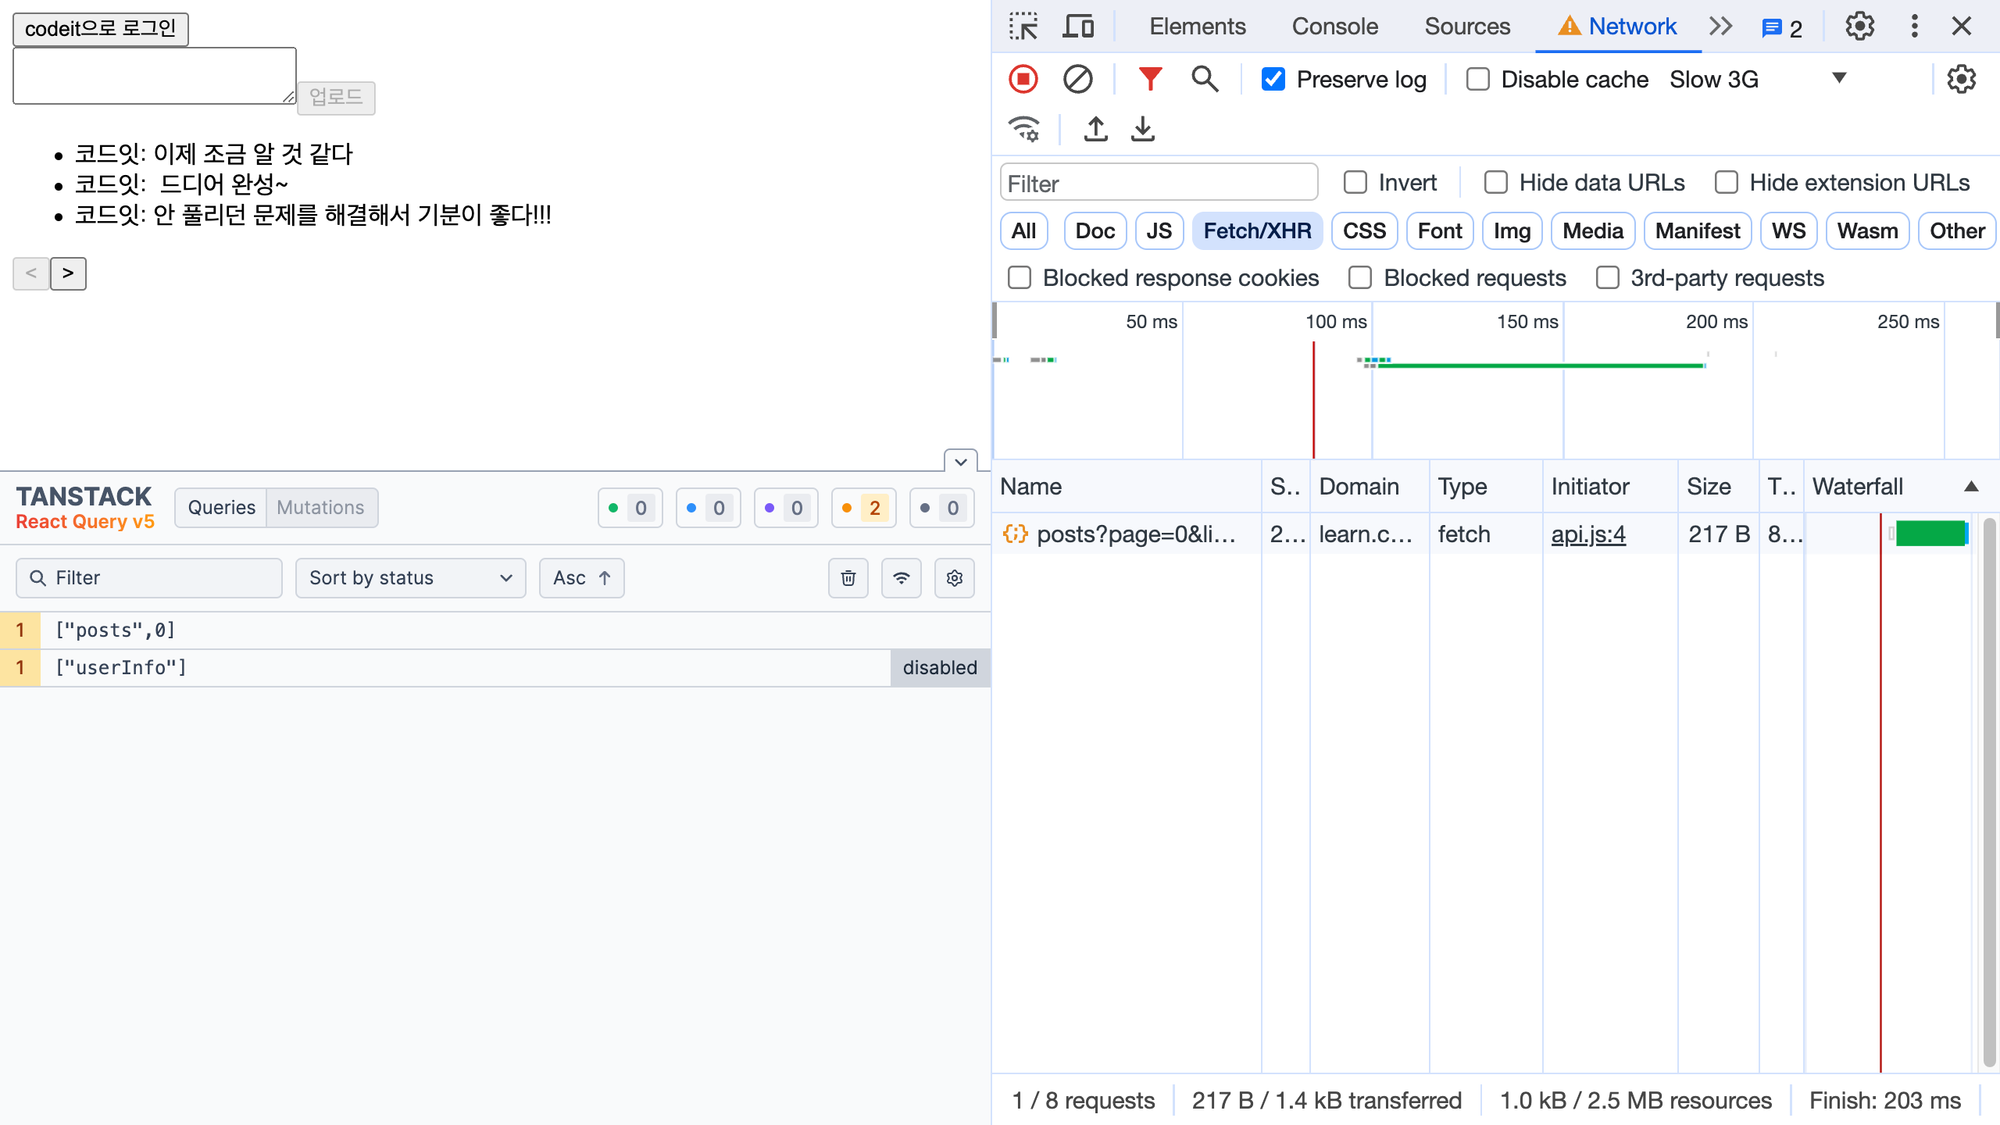2000x1125 pixels.
Task: Check 3rd-party requests
Action: (1607, 278)
